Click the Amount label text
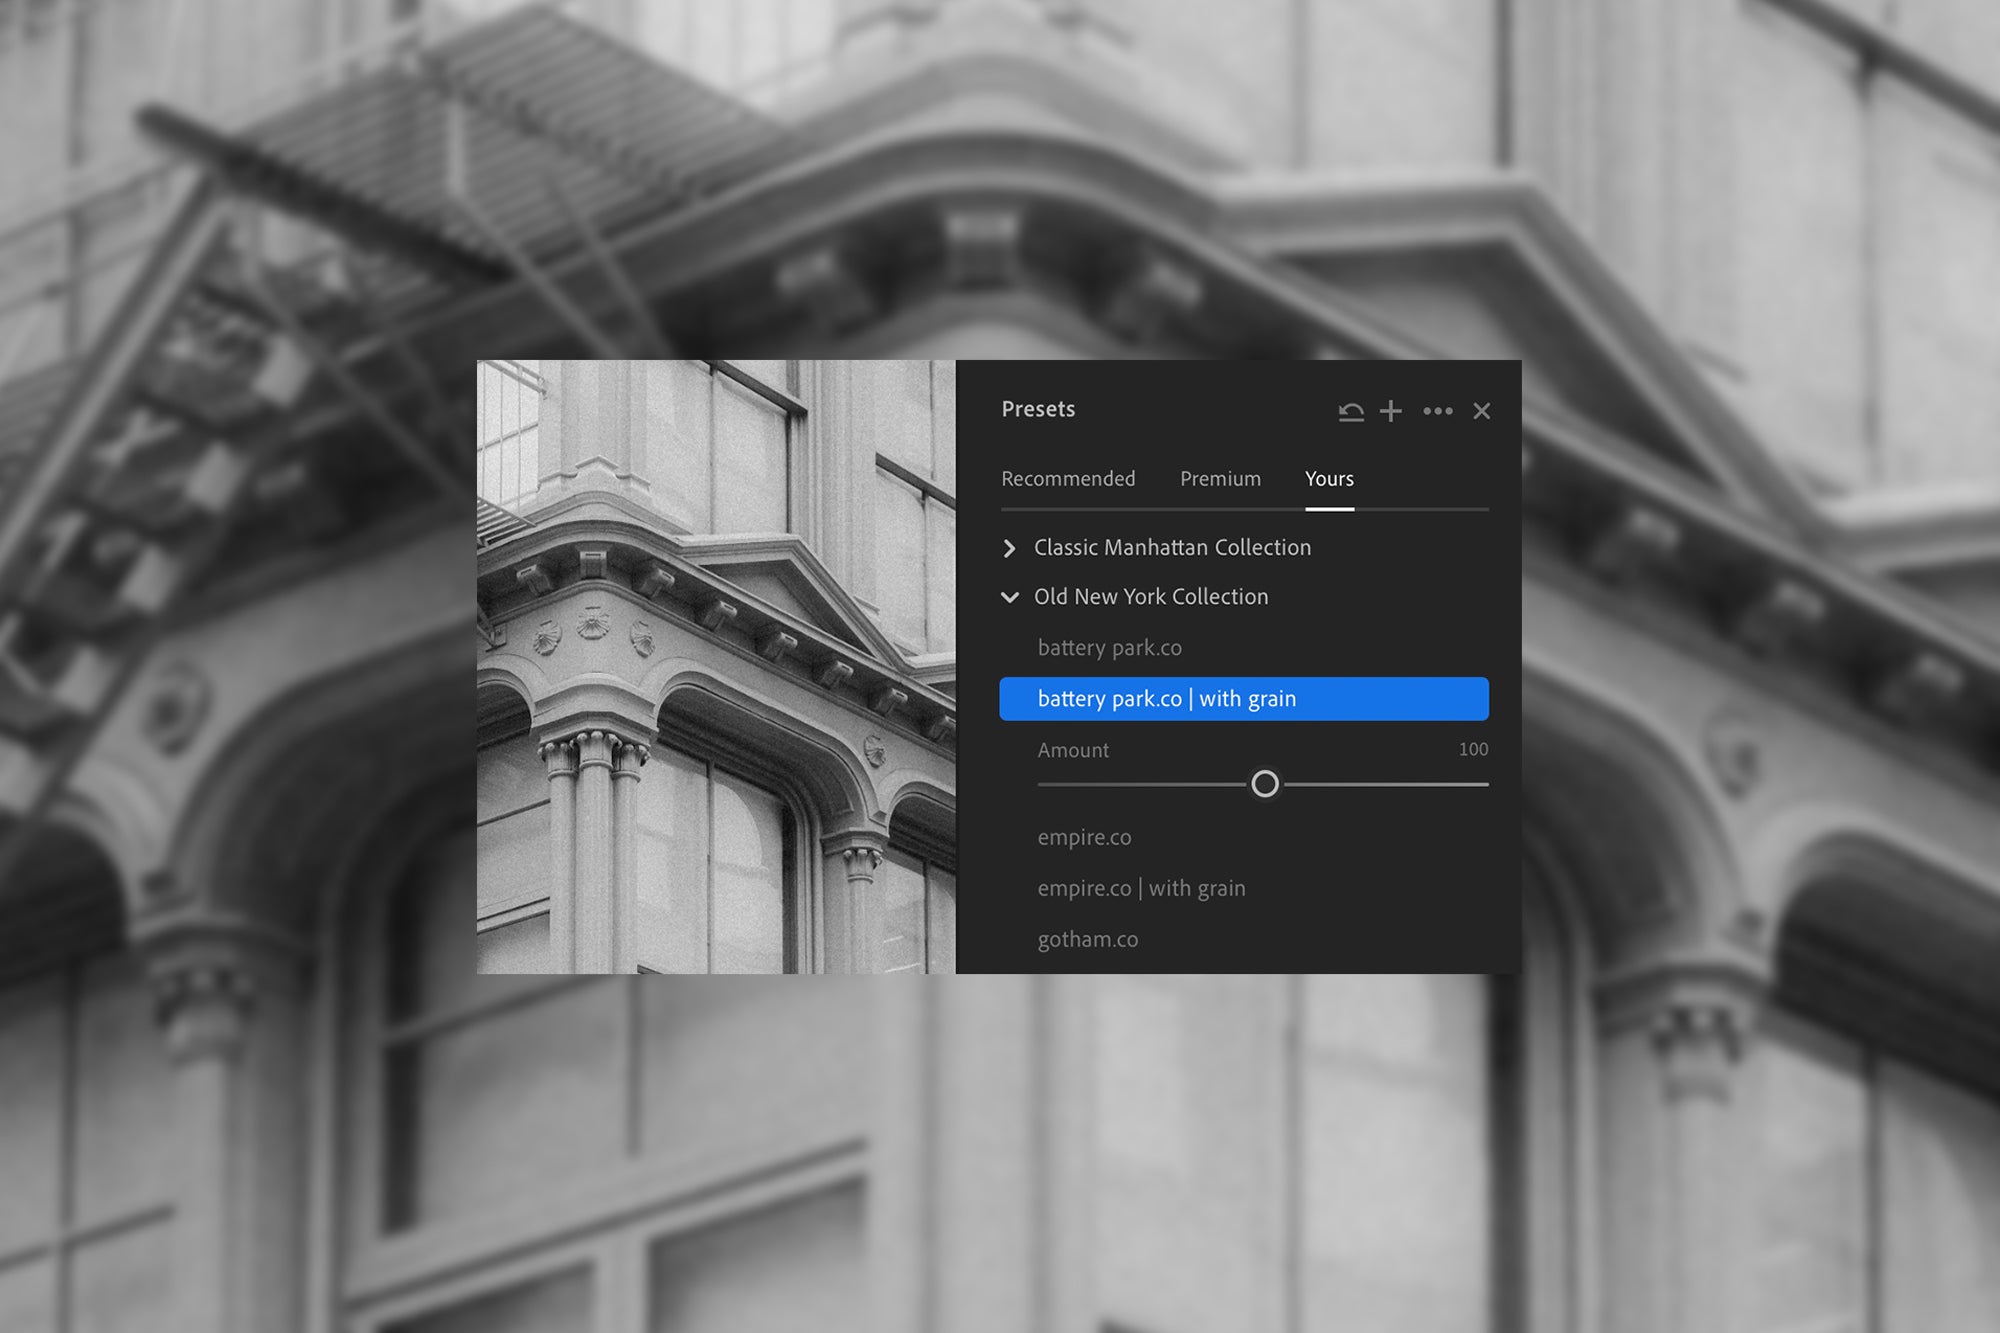 pyautogui.click(x=1073, y=750)
